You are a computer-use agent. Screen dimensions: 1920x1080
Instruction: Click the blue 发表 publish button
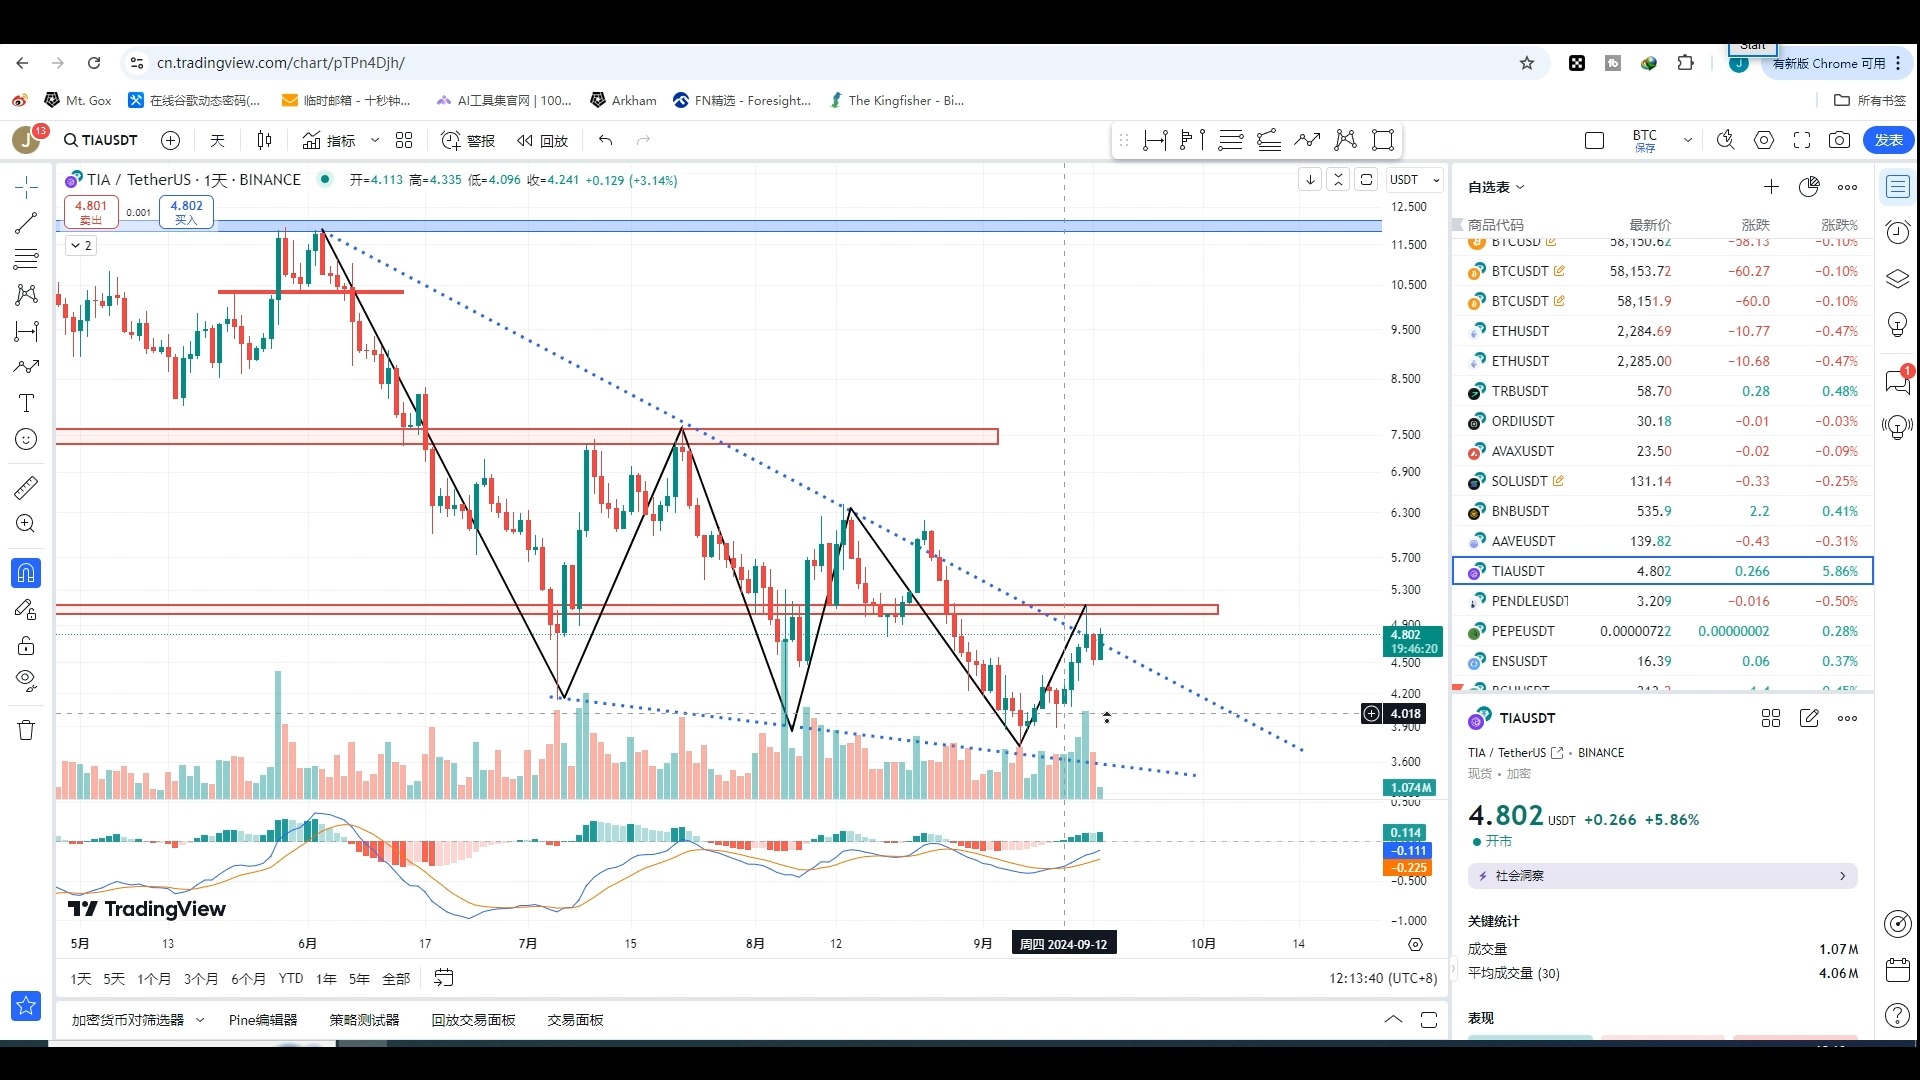(1889, 140)
